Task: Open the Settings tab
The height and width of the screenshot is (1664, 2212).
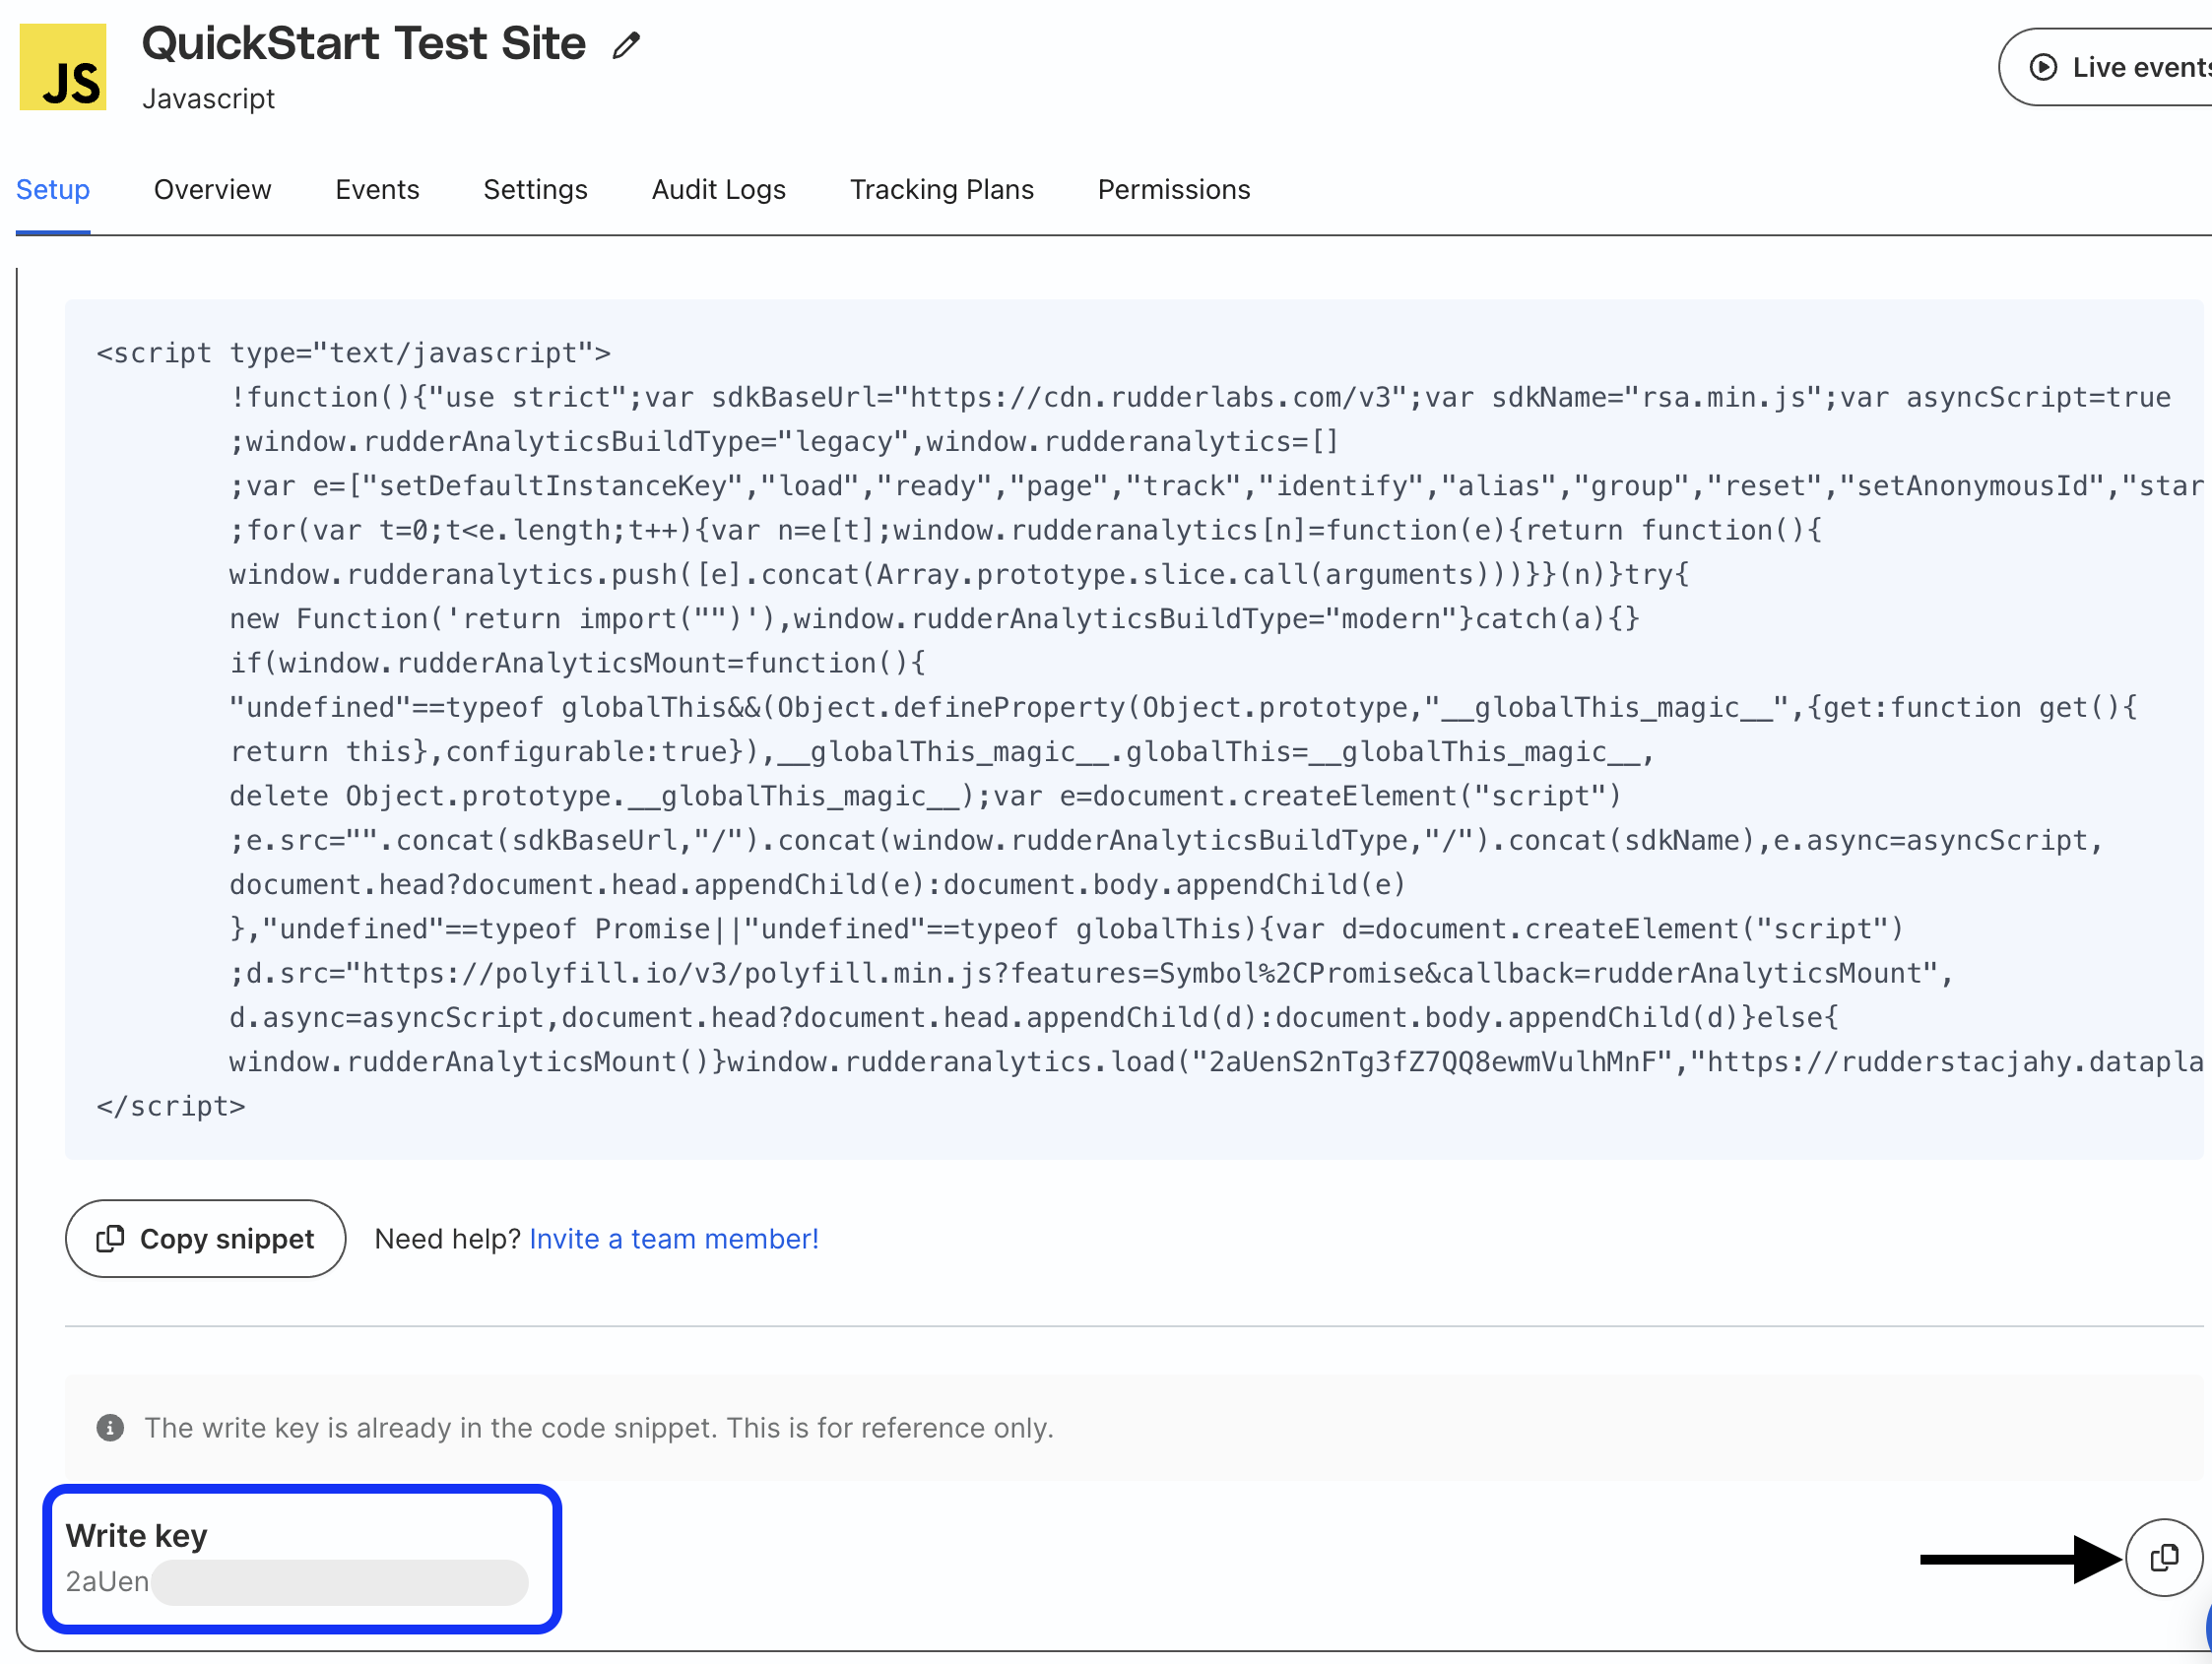Action: (535, 189)
